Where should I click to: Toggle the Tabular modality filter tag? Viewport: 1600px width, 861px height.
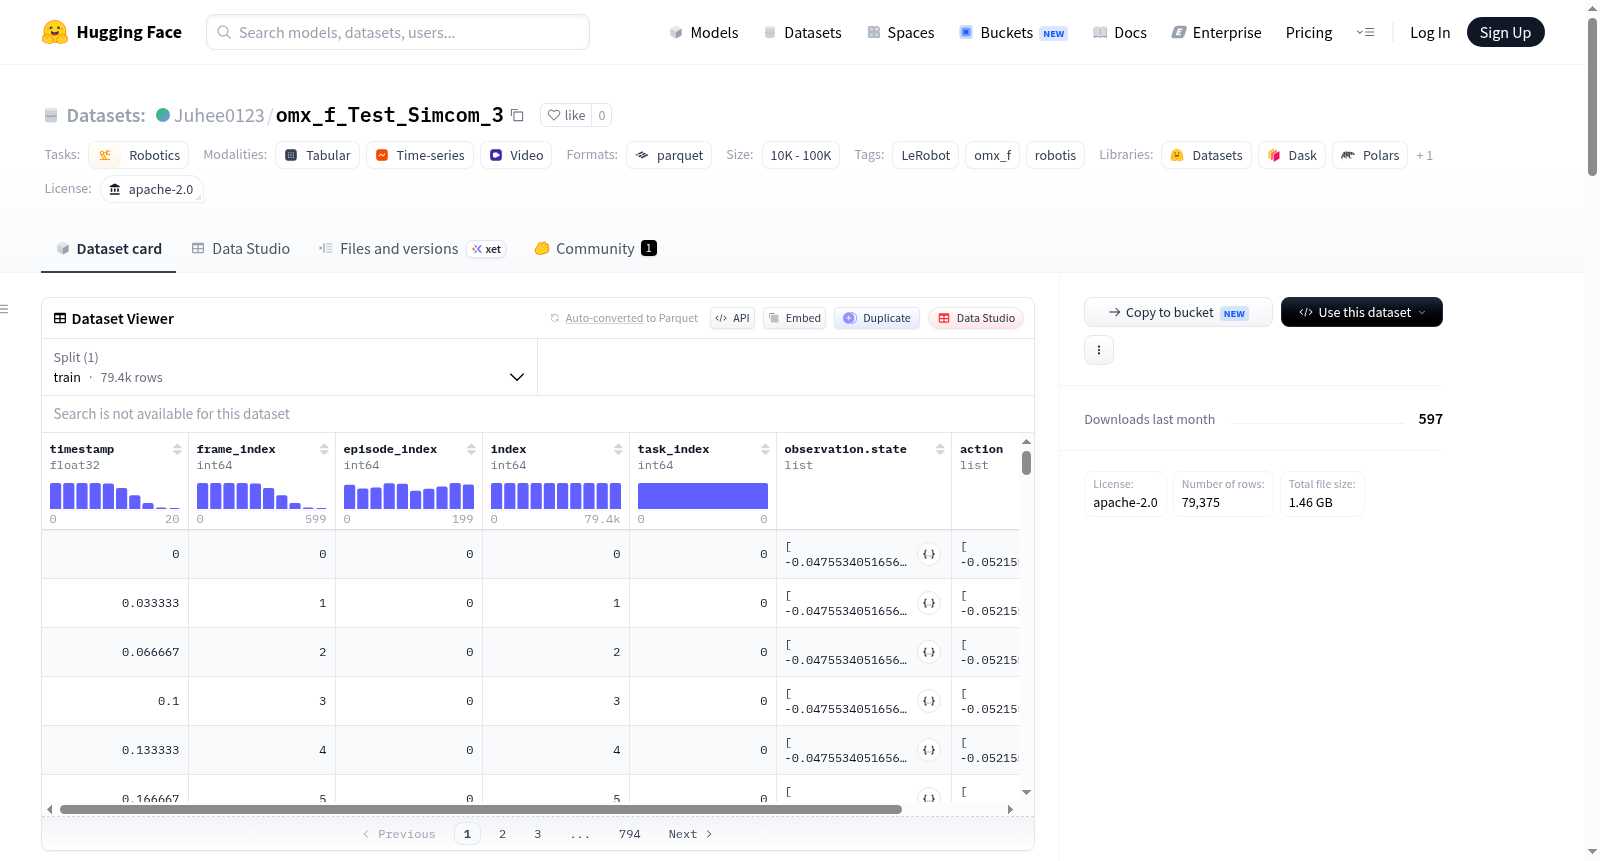pyautogui.click(x=318, y=155)
